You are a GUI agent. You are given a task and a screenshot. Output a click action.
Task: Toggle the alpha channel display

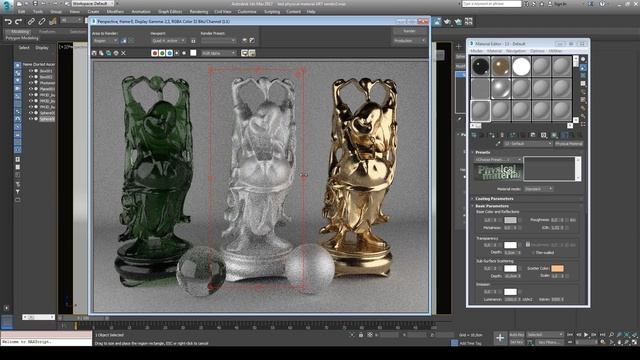(x=177, y=53)
